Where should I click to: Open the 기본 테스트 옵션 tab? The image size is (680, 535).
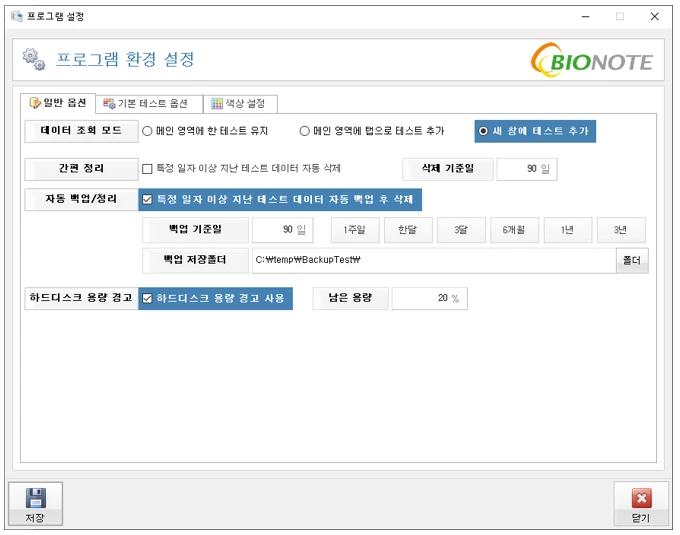pos(149,104)
